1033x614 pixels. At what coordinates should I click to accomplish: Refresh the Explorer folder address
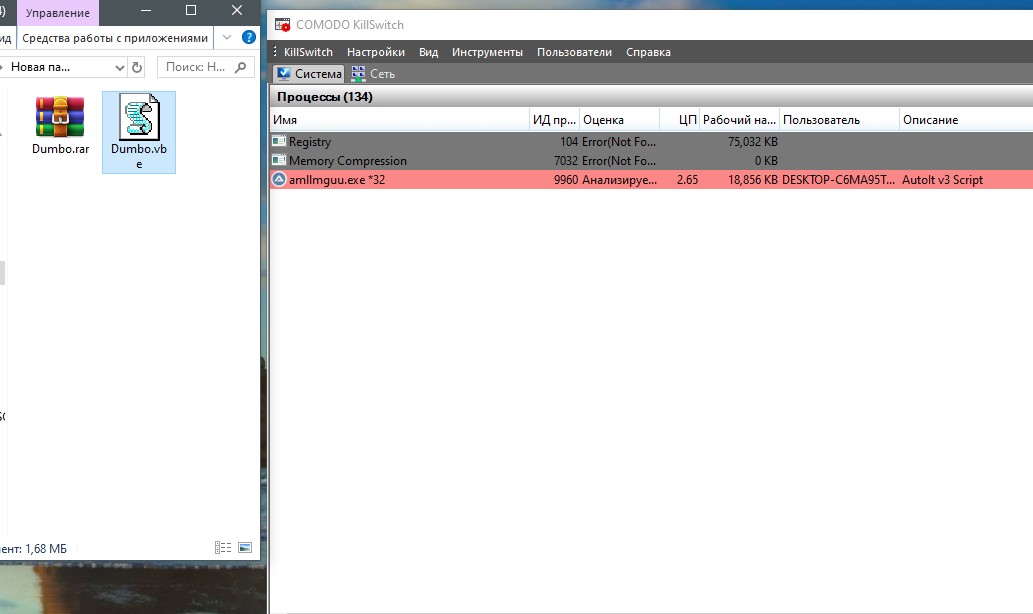tap(136, 67)
